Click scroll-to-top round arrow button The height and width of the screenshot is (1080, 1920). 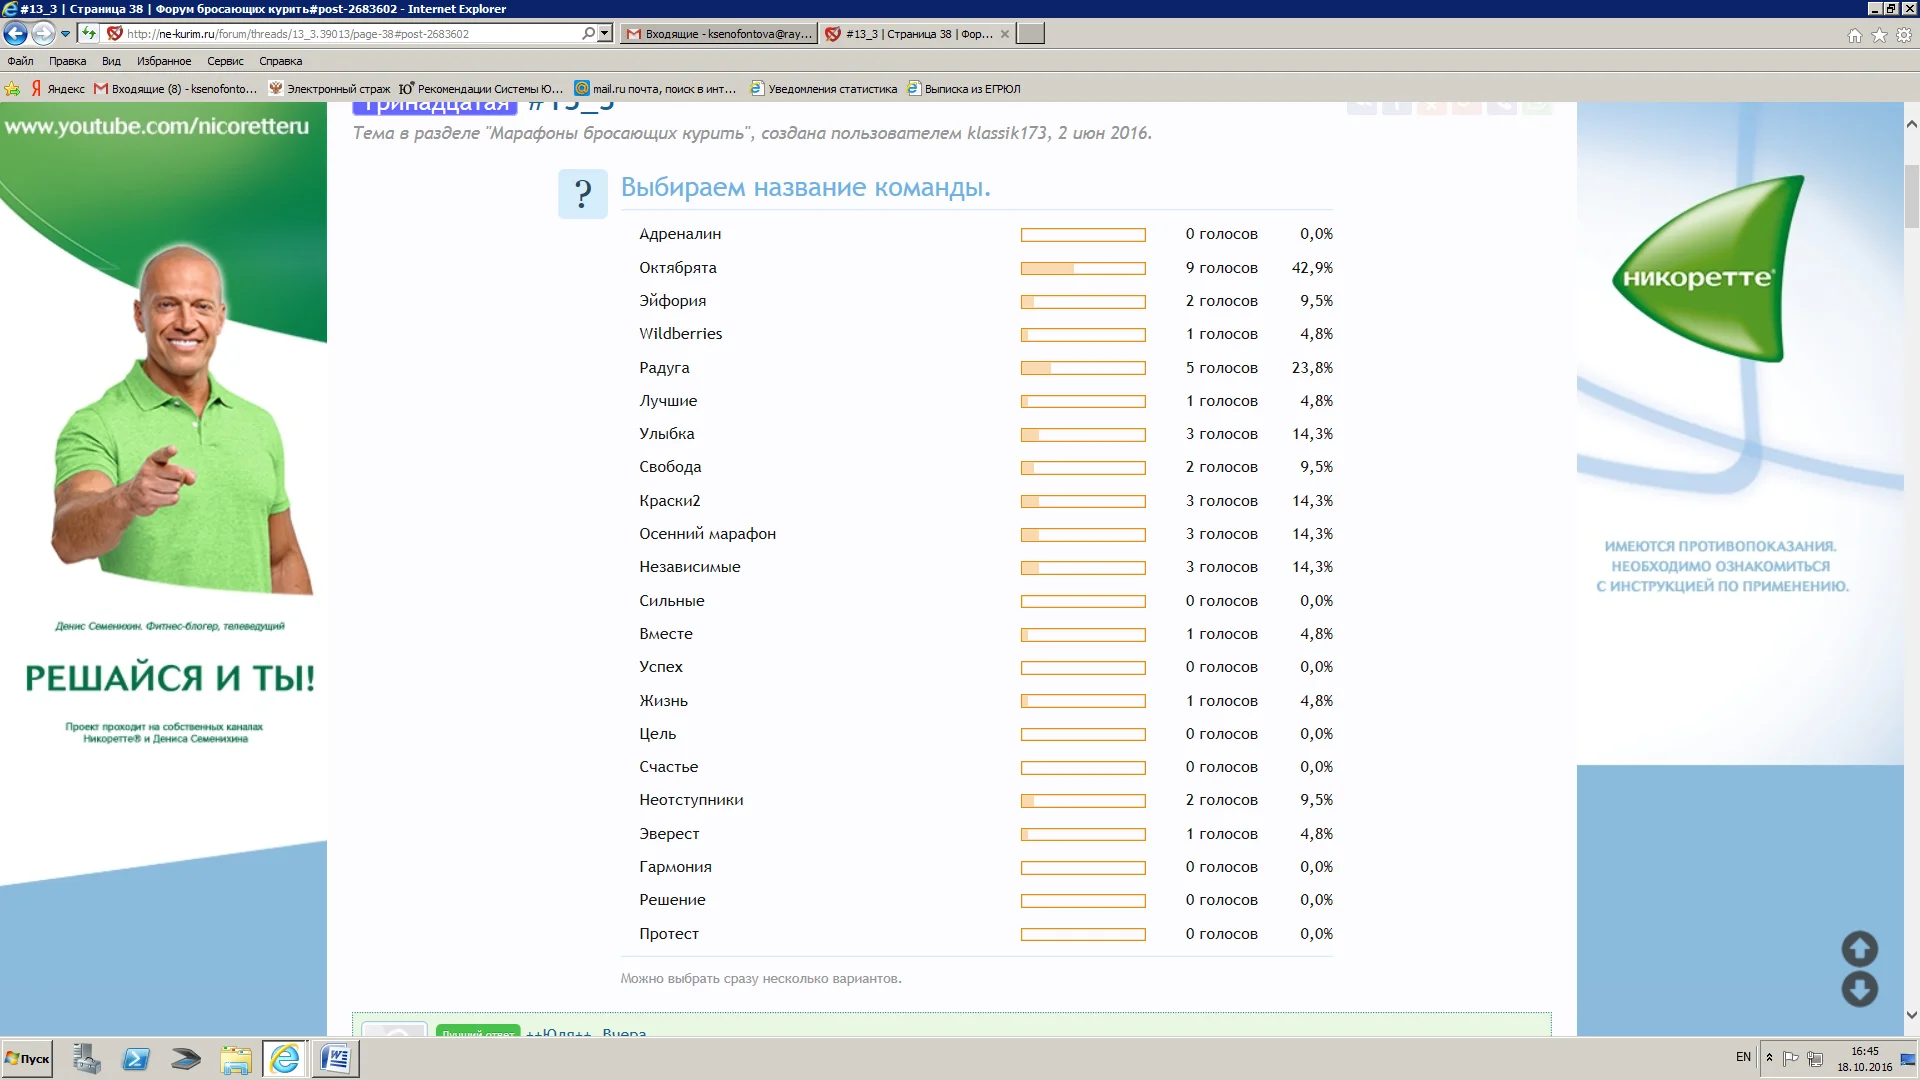coord(1859,948)
